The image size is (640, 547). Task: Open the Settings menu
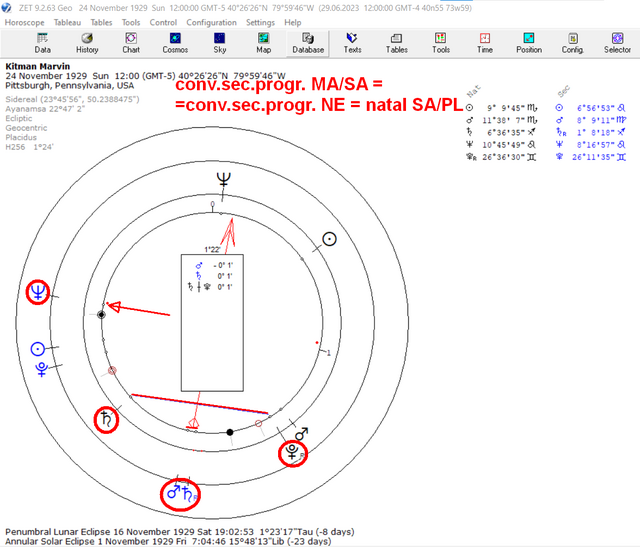point(260,22)
